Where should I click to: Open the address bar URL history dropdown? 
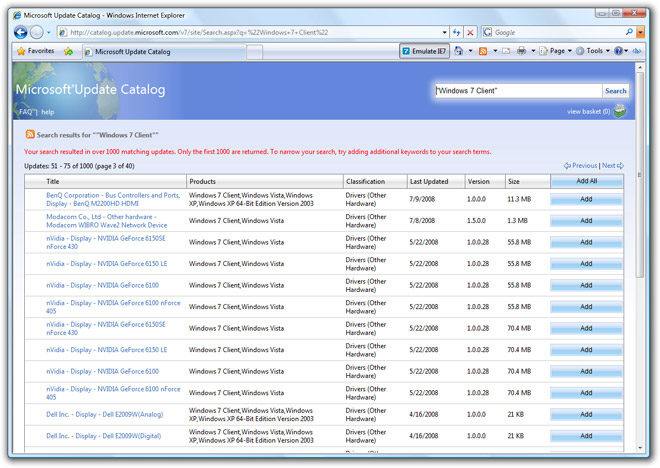click(x=444, y=32)
